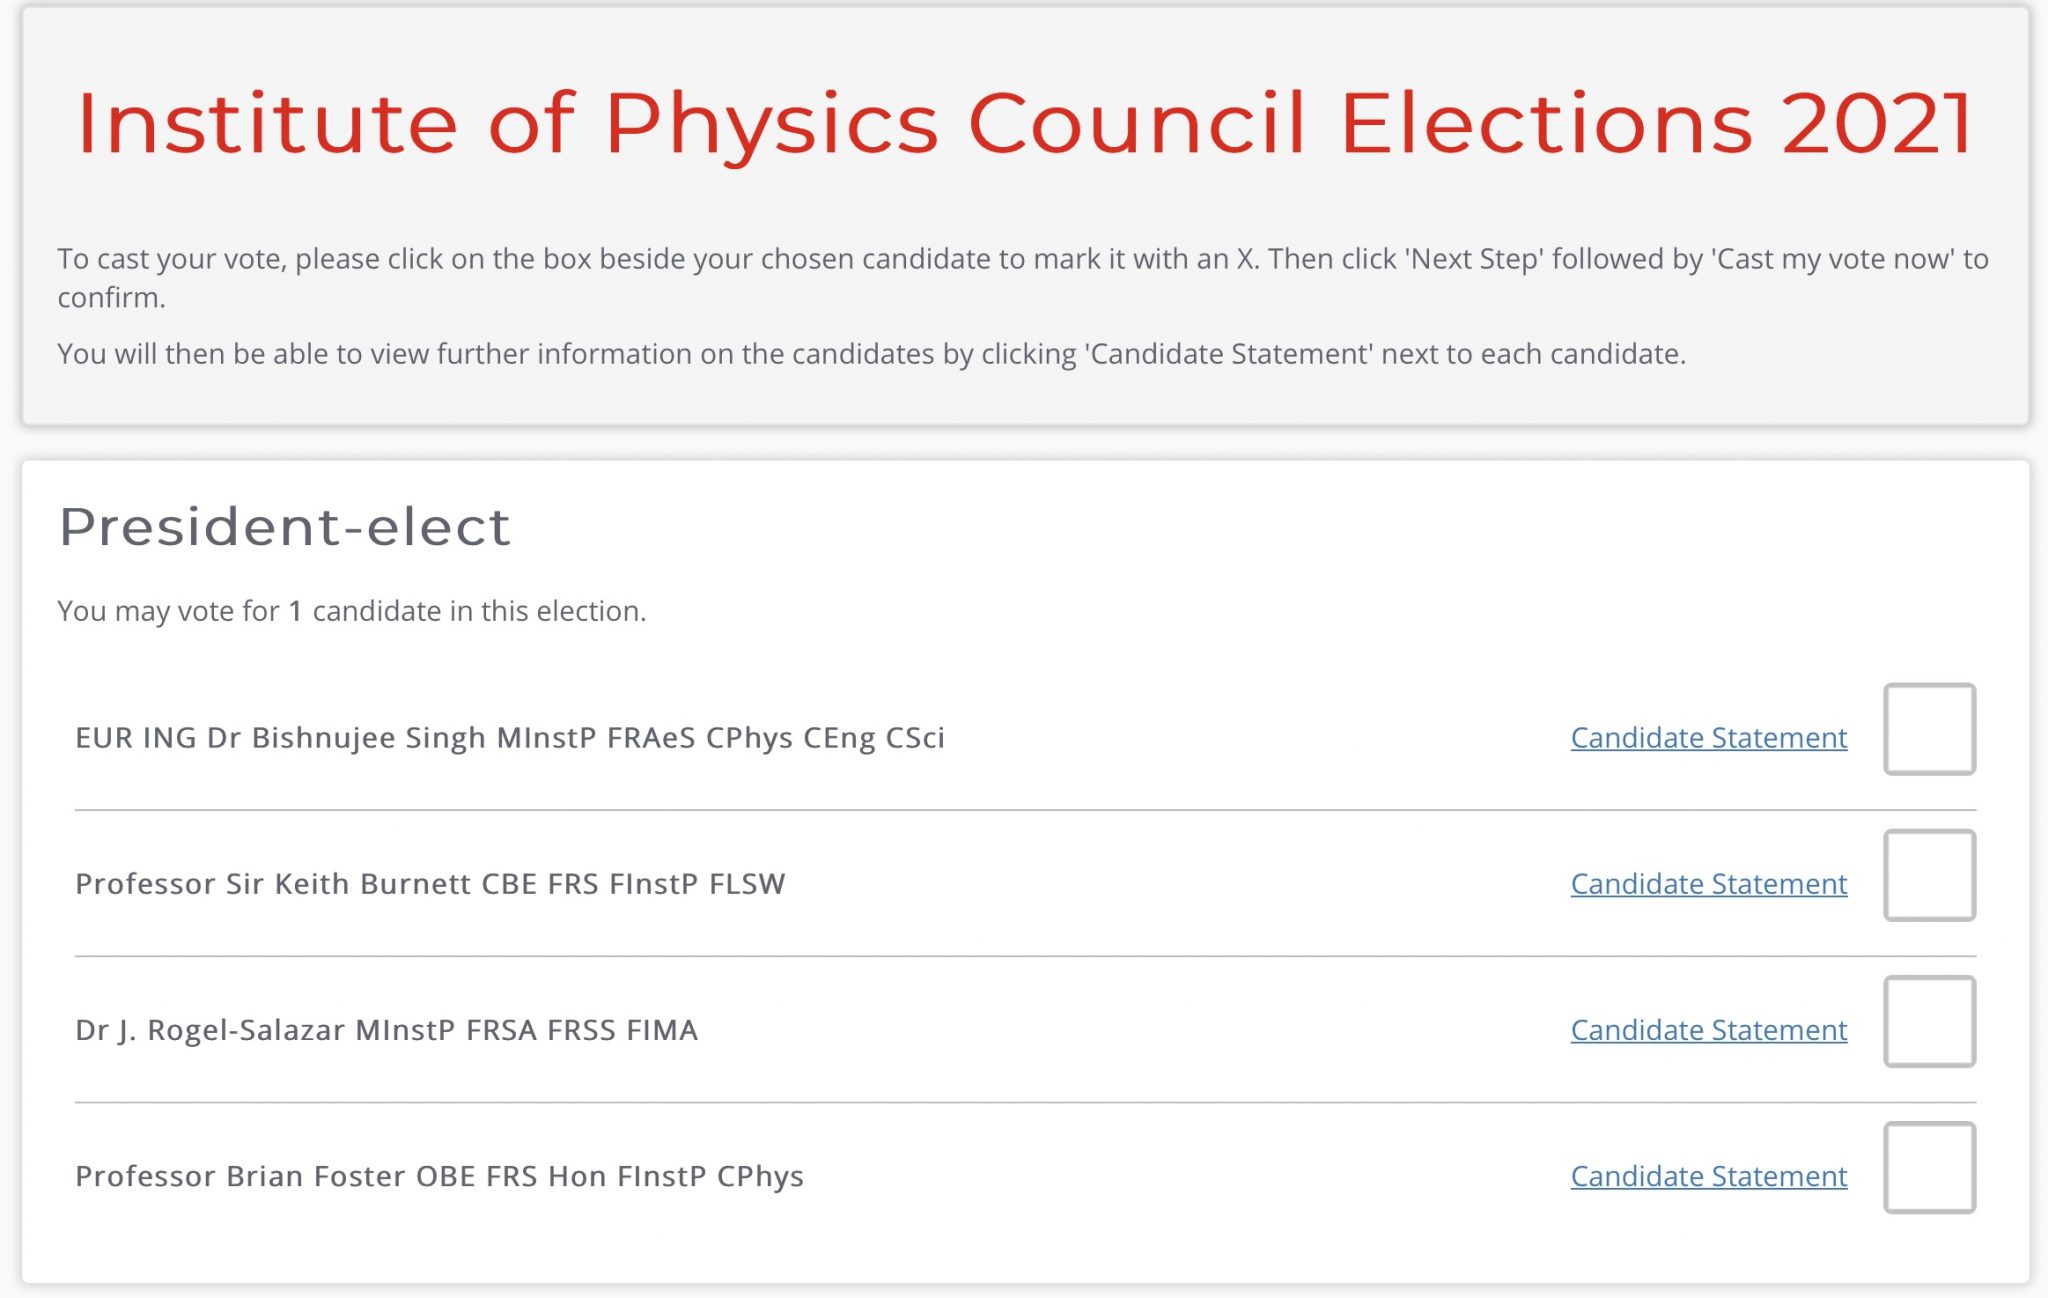Open the Candidate Statement for Rogel-Salazar

pyautogui.click(x=1708, y=1030)
